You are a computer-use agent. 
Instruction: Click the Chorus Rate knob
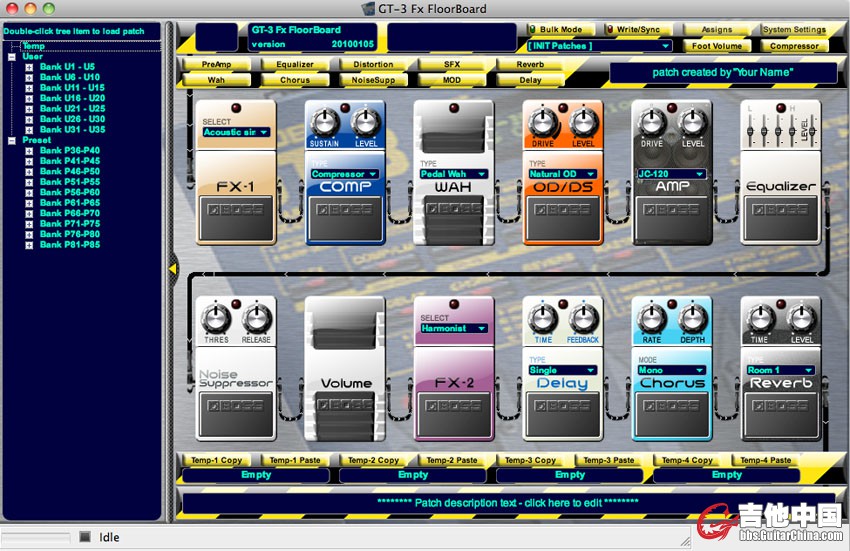tap(652, 319)
